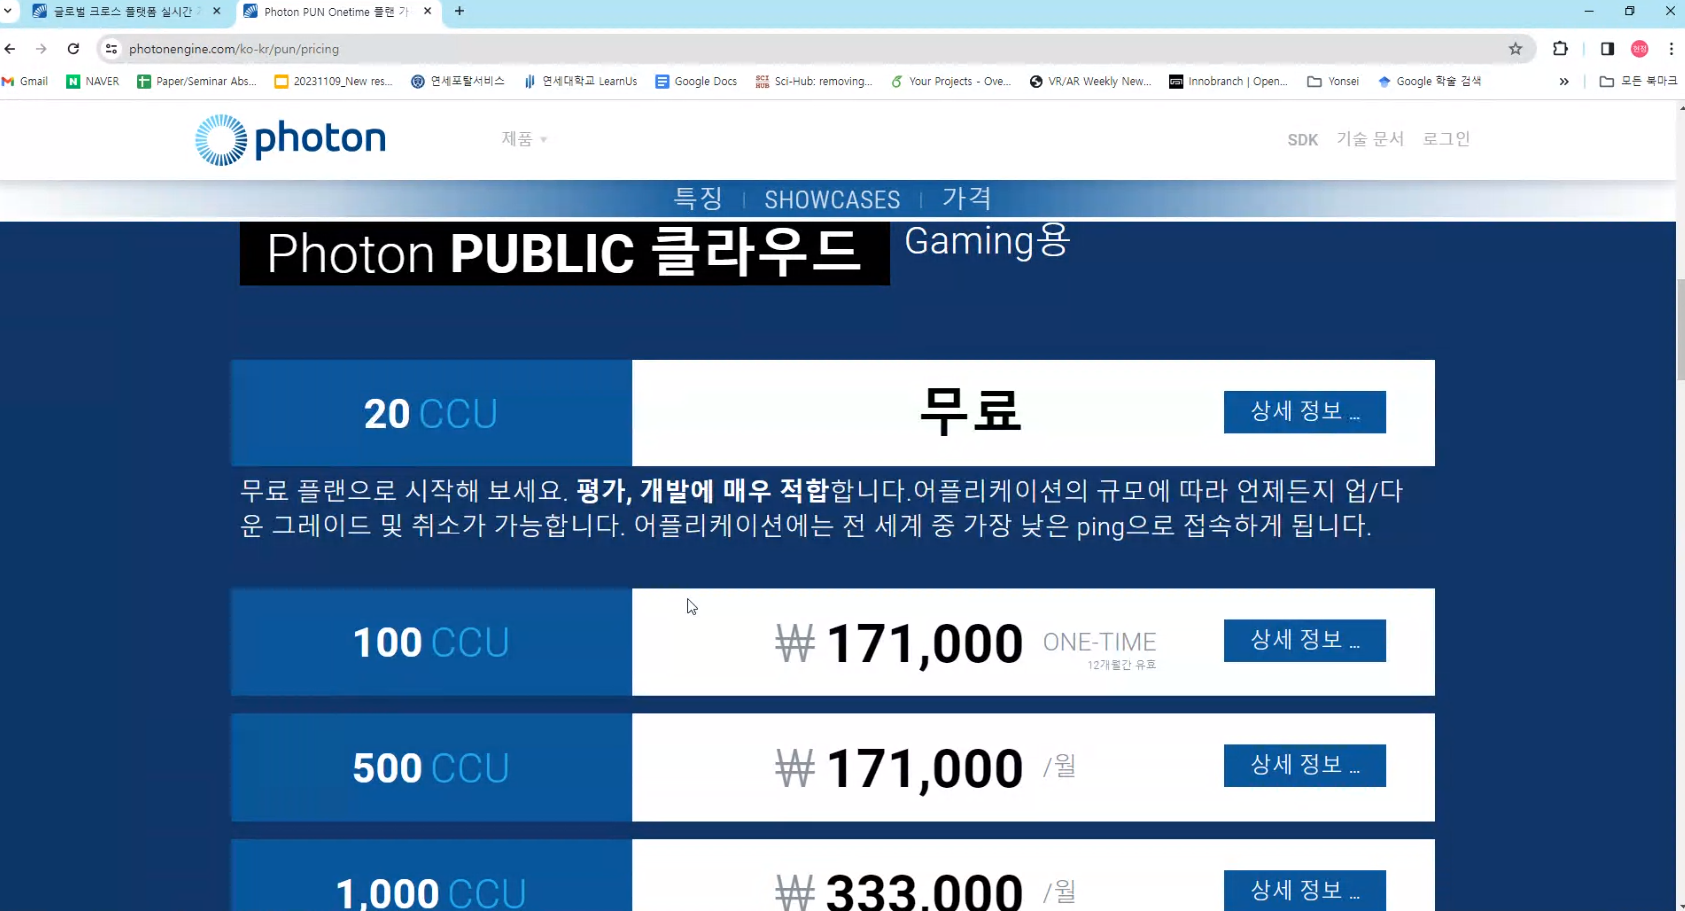Select the Photon PUN Onetime tab
This screenshot has width=1685, height=911.
click(x=336, y=11)
